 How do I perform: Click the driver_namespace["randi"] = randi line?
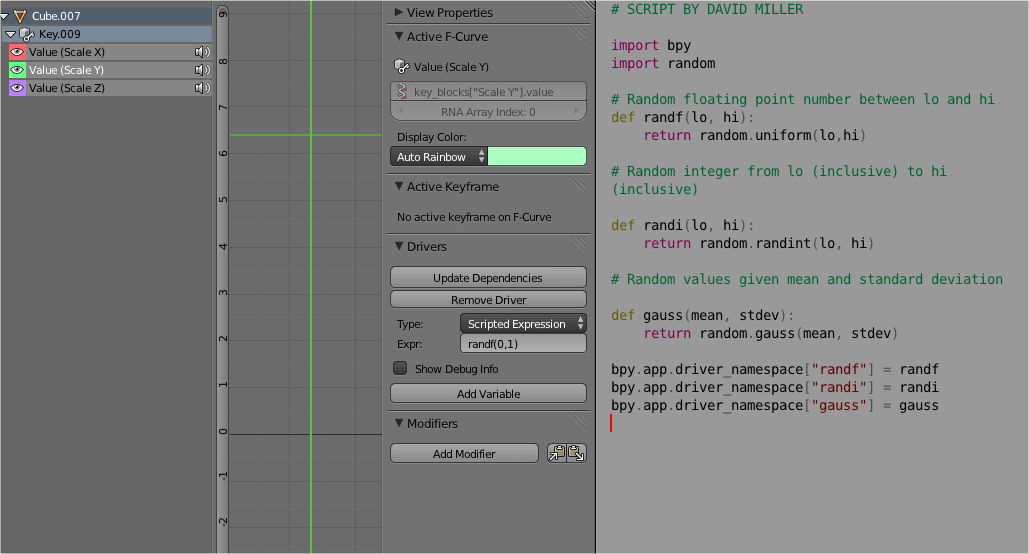click(774, 387)
